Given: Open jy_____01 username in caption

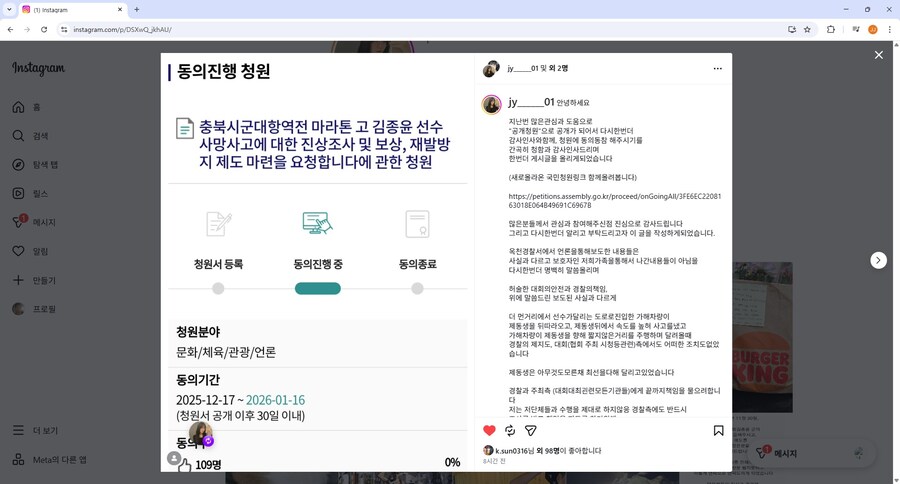Looking at the screenshot, I should tap(531, 102).
